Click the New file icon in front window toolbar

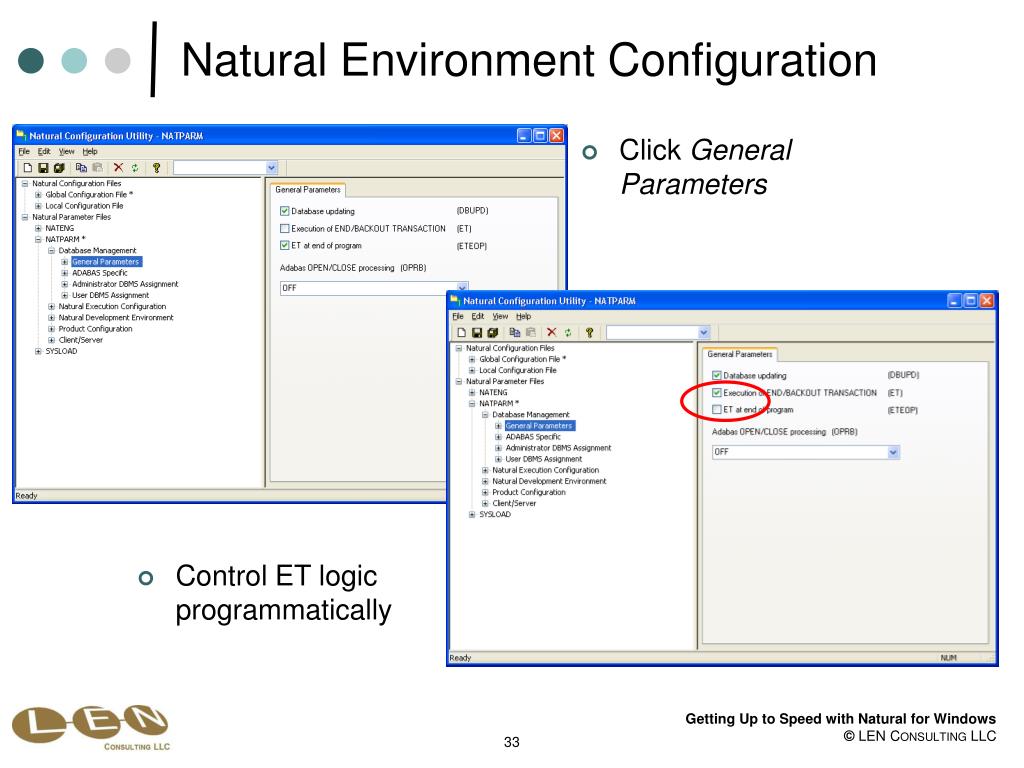[462, 332]
